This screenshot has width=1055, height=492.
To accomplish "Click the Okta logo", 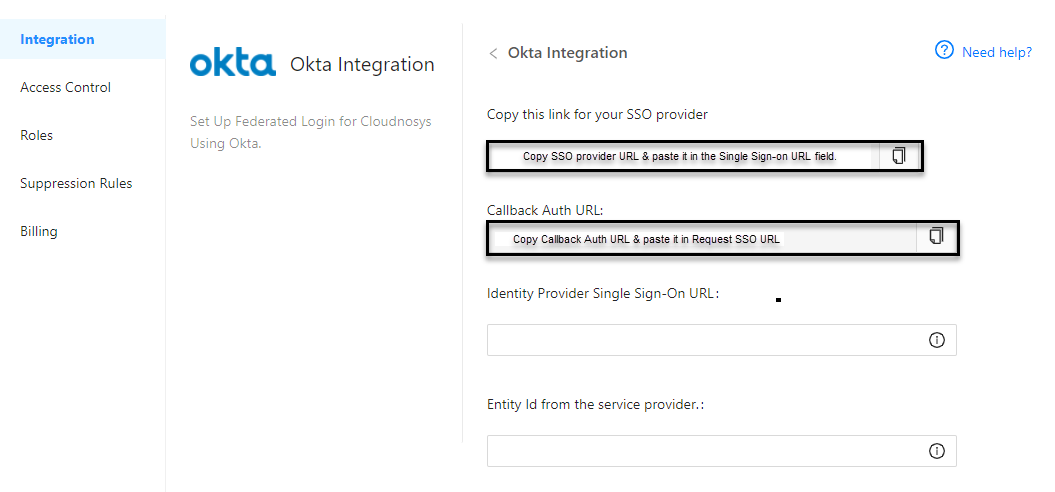I will (x=233, y=64).
